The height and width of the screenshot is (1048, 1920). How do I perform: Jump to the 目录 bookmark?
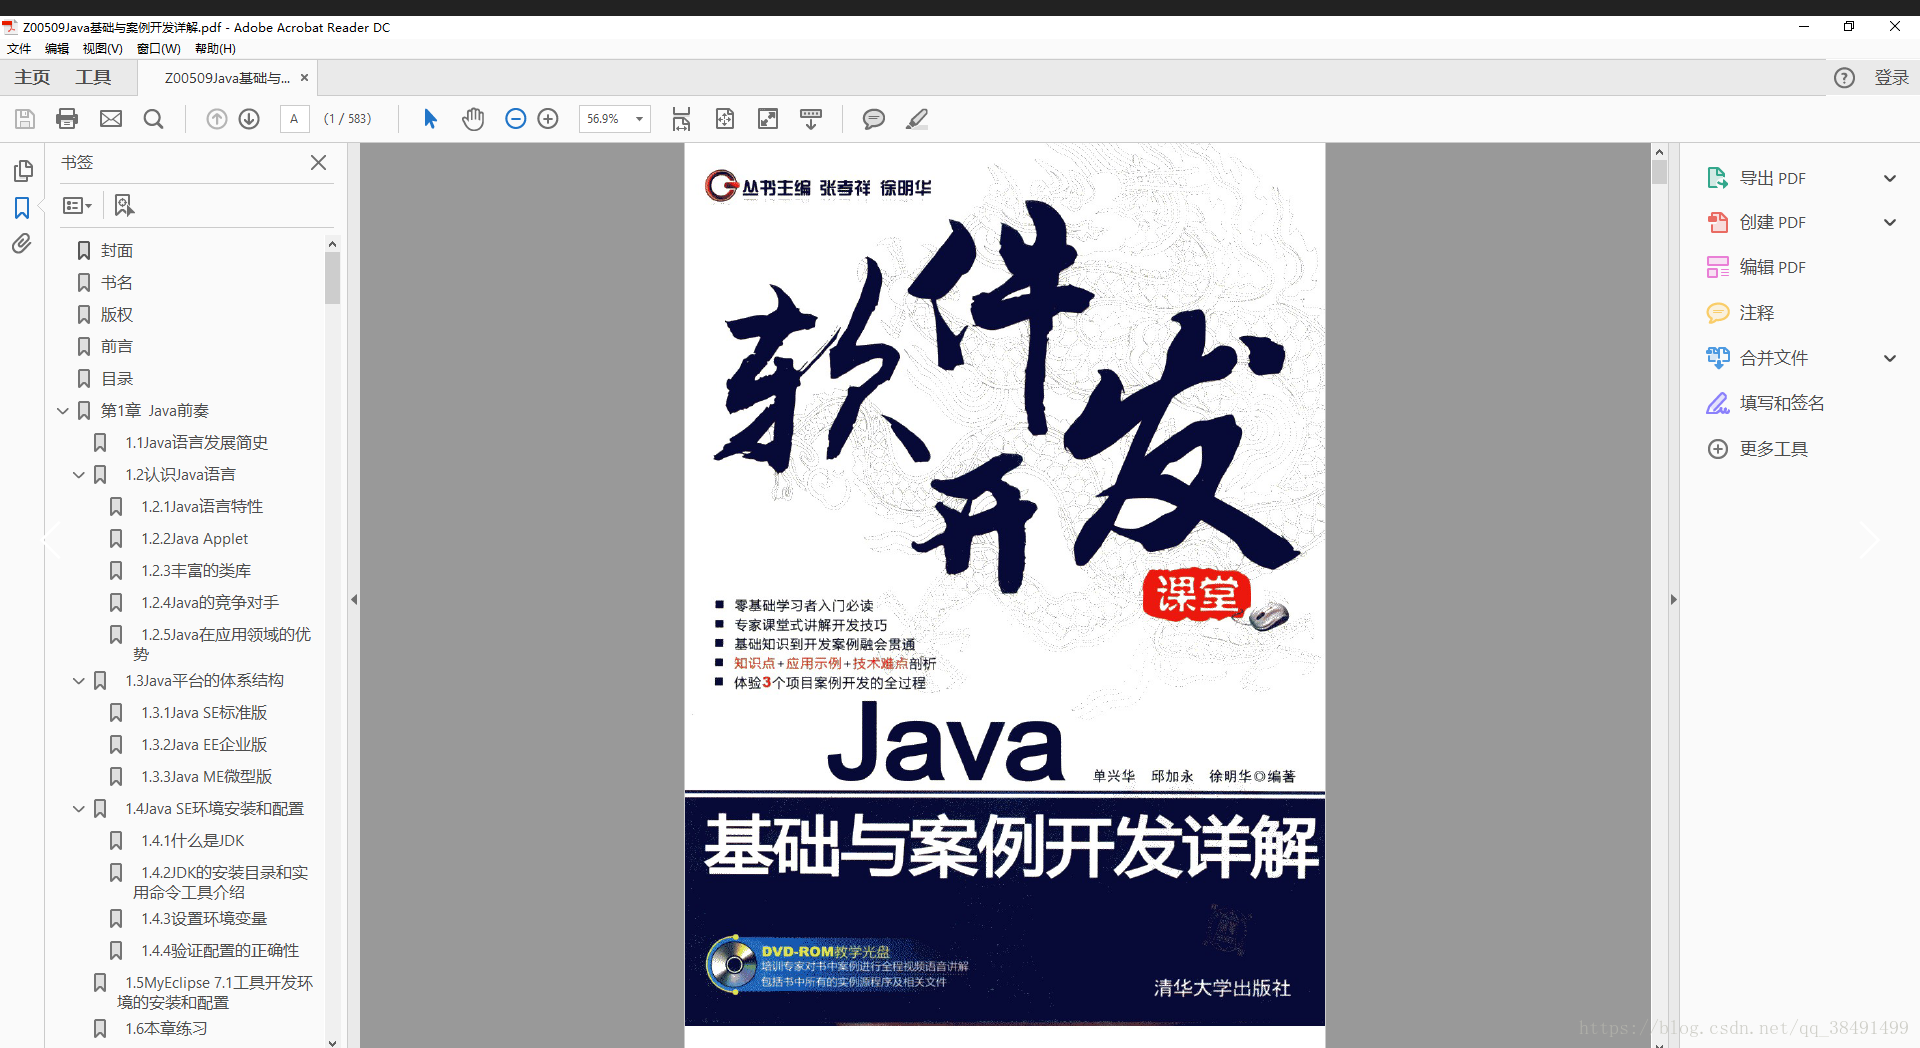116,379
